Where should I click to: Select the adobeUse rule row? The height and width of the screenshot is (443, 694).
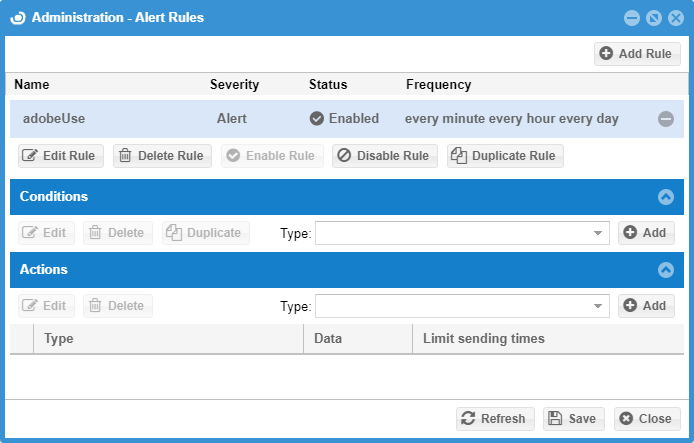point(54,118)
